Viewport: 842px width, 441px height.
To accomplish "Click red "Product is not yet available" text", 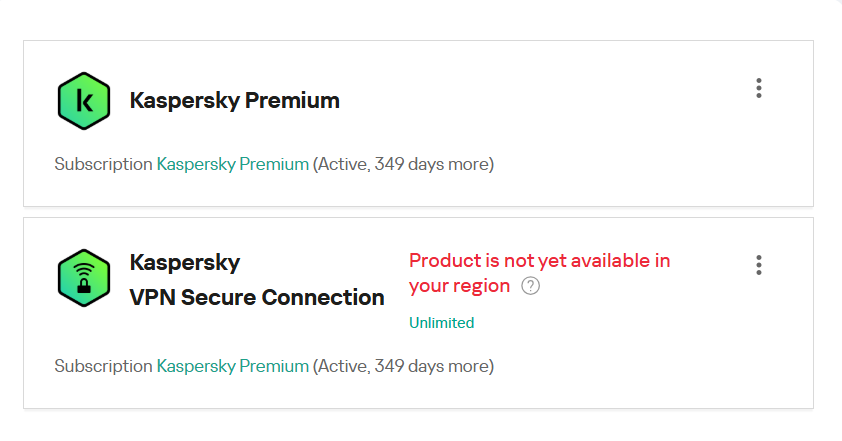I will coord(539,260).
